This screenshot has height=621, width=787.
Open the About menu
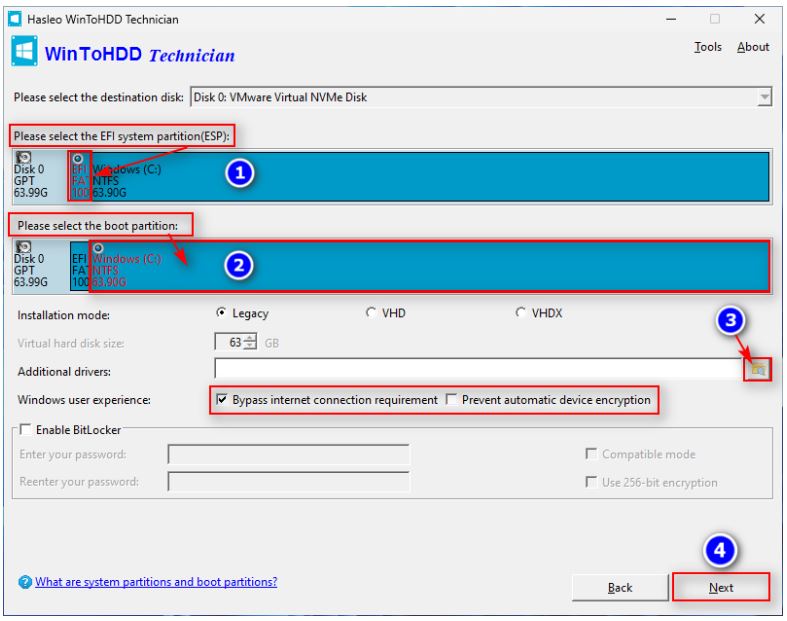tap(753, 47)
